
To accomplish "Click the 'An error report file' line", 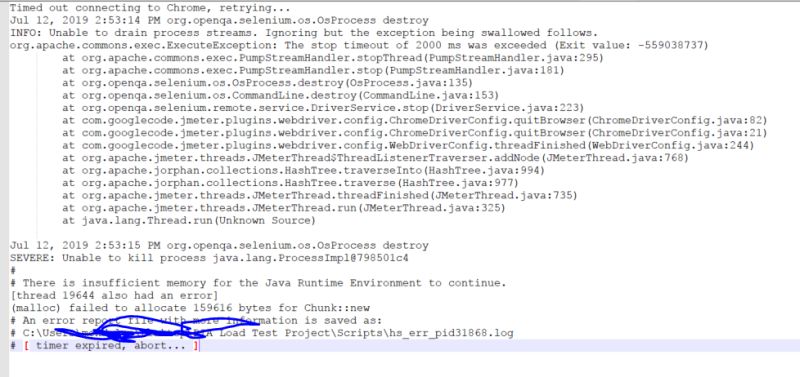I will [x=196, y=320].
